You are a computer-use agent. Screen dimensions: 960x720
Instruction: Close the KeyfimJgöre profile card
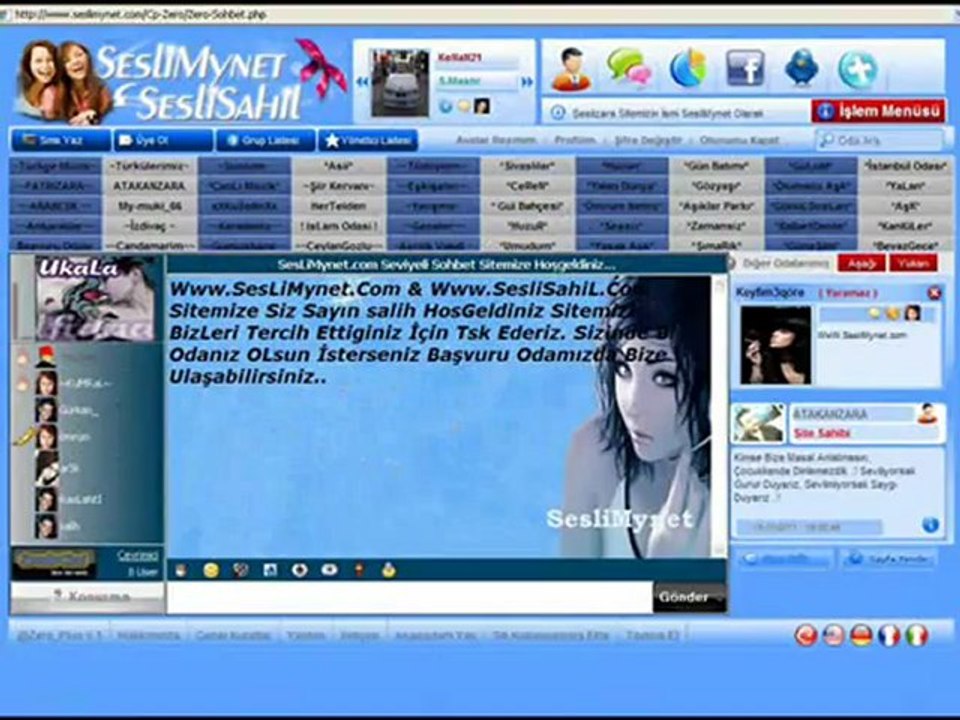click(x=934, y=293)
